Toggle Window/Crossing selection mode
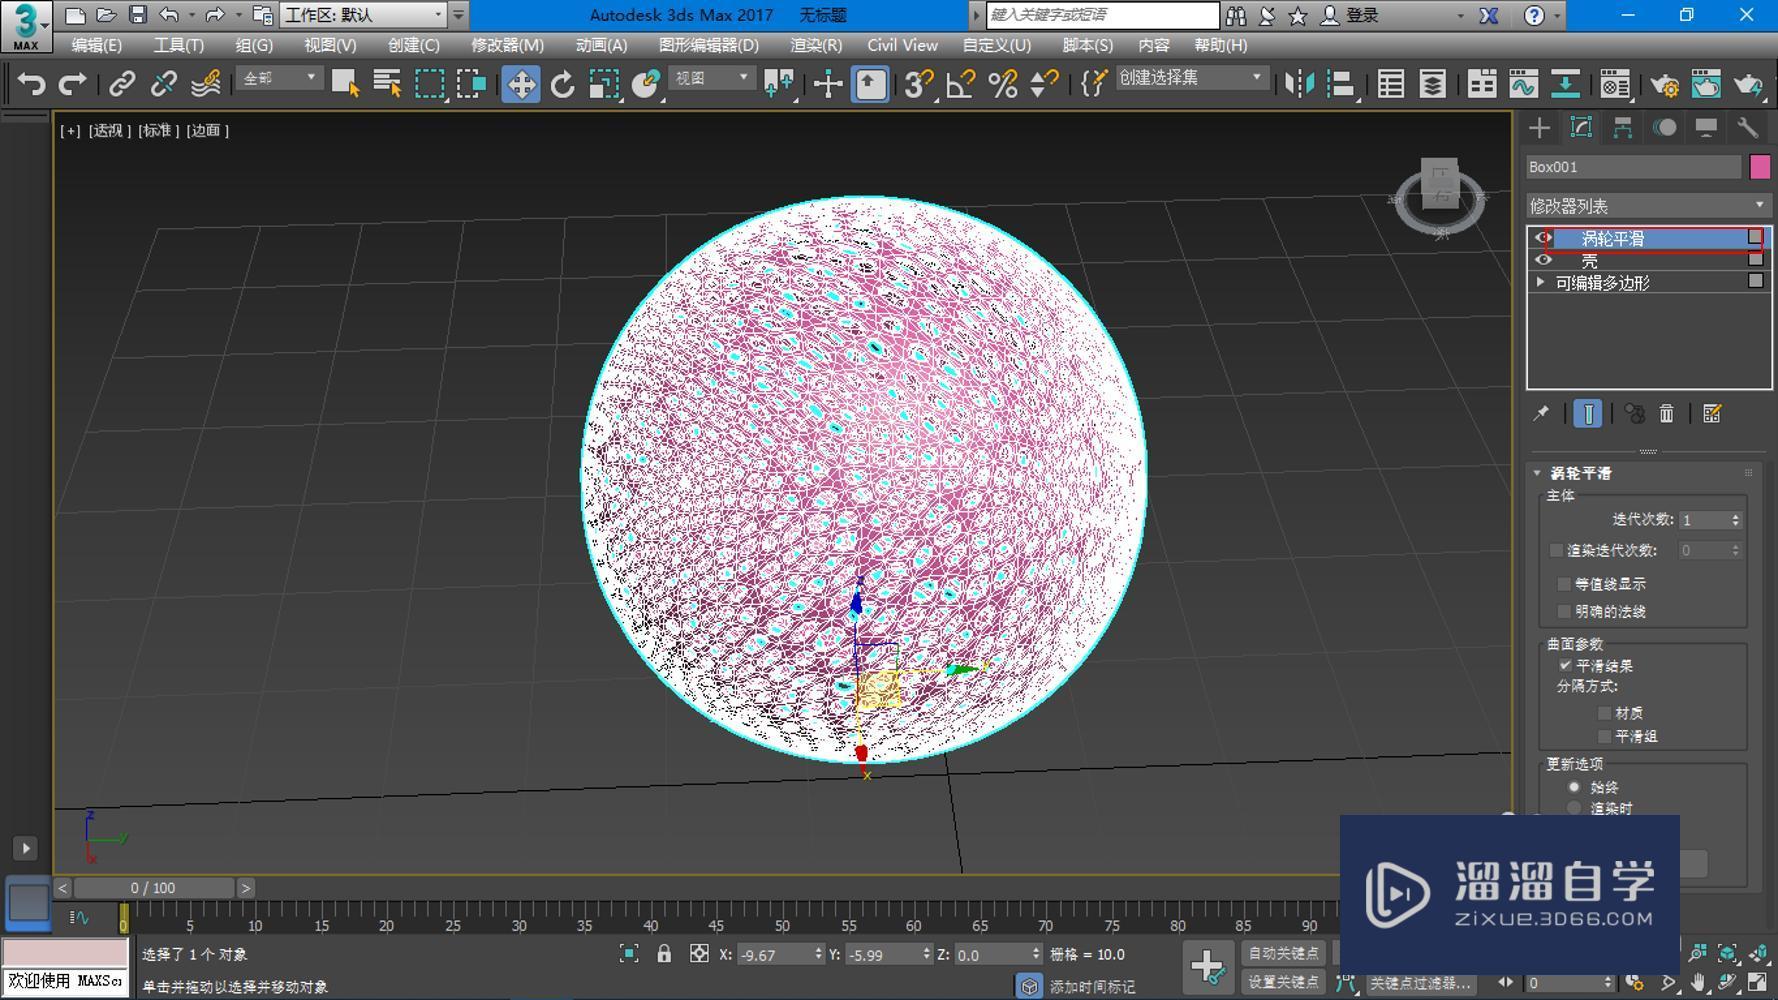This screenshot has width=1778, height=1000. pos(471,84)
